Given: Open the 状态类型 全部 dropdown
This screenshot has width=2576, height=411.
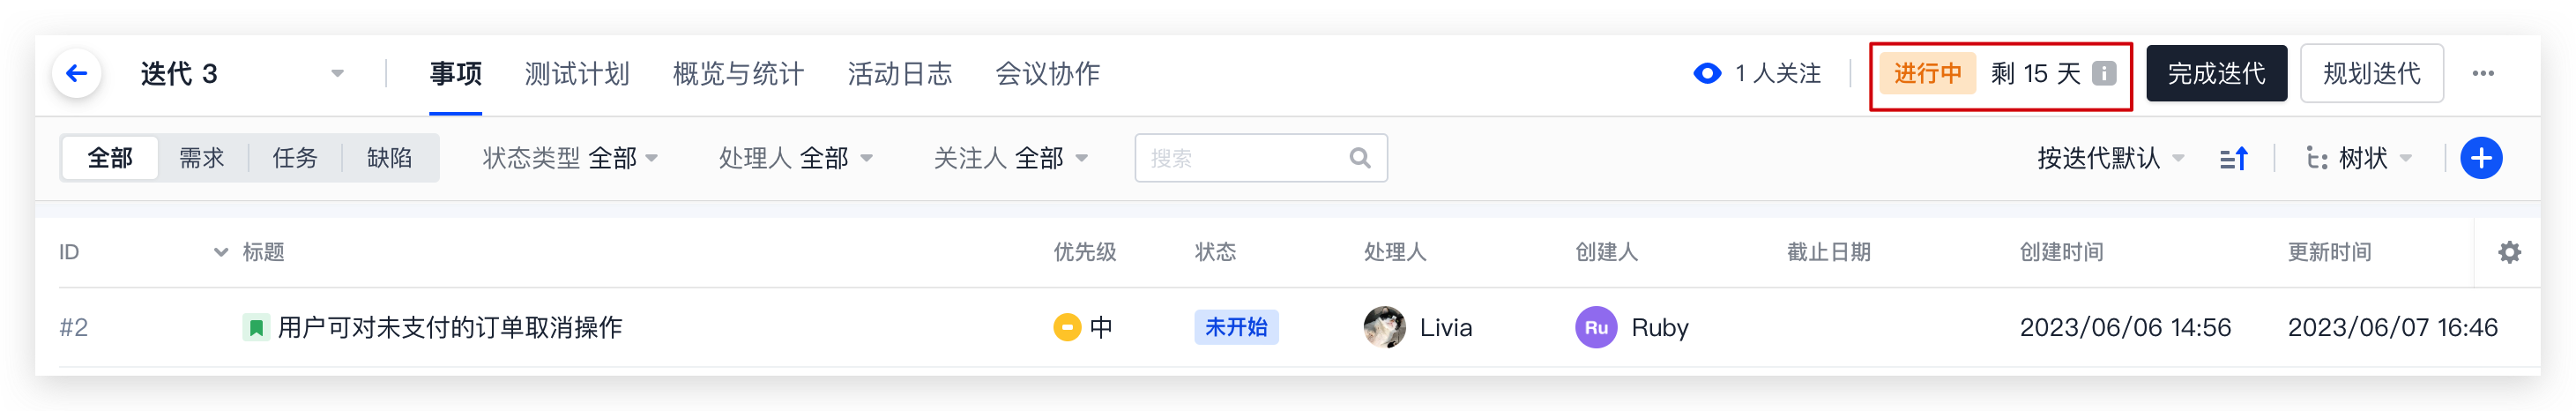Looking at the screenshot, I should tap(570, 158).
